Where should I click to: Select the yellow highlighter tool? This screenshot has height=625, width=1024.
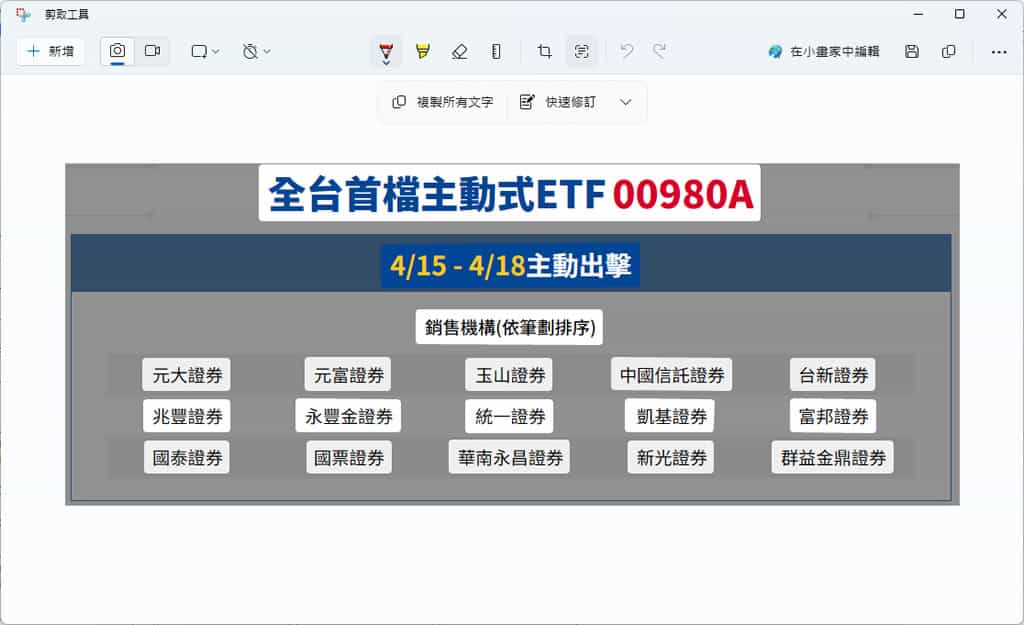423,51
